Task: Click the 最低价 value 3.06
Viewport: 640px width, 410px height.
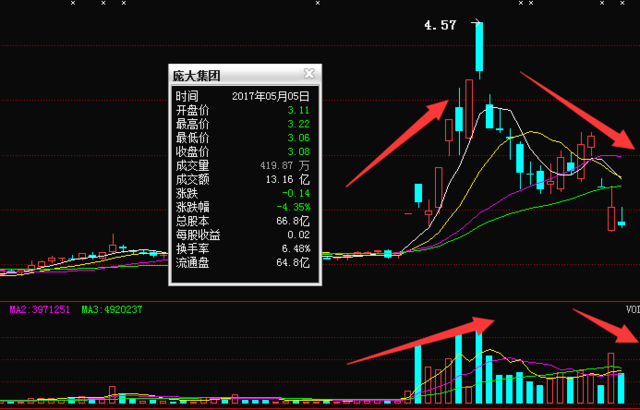Action: pos(298,138)
